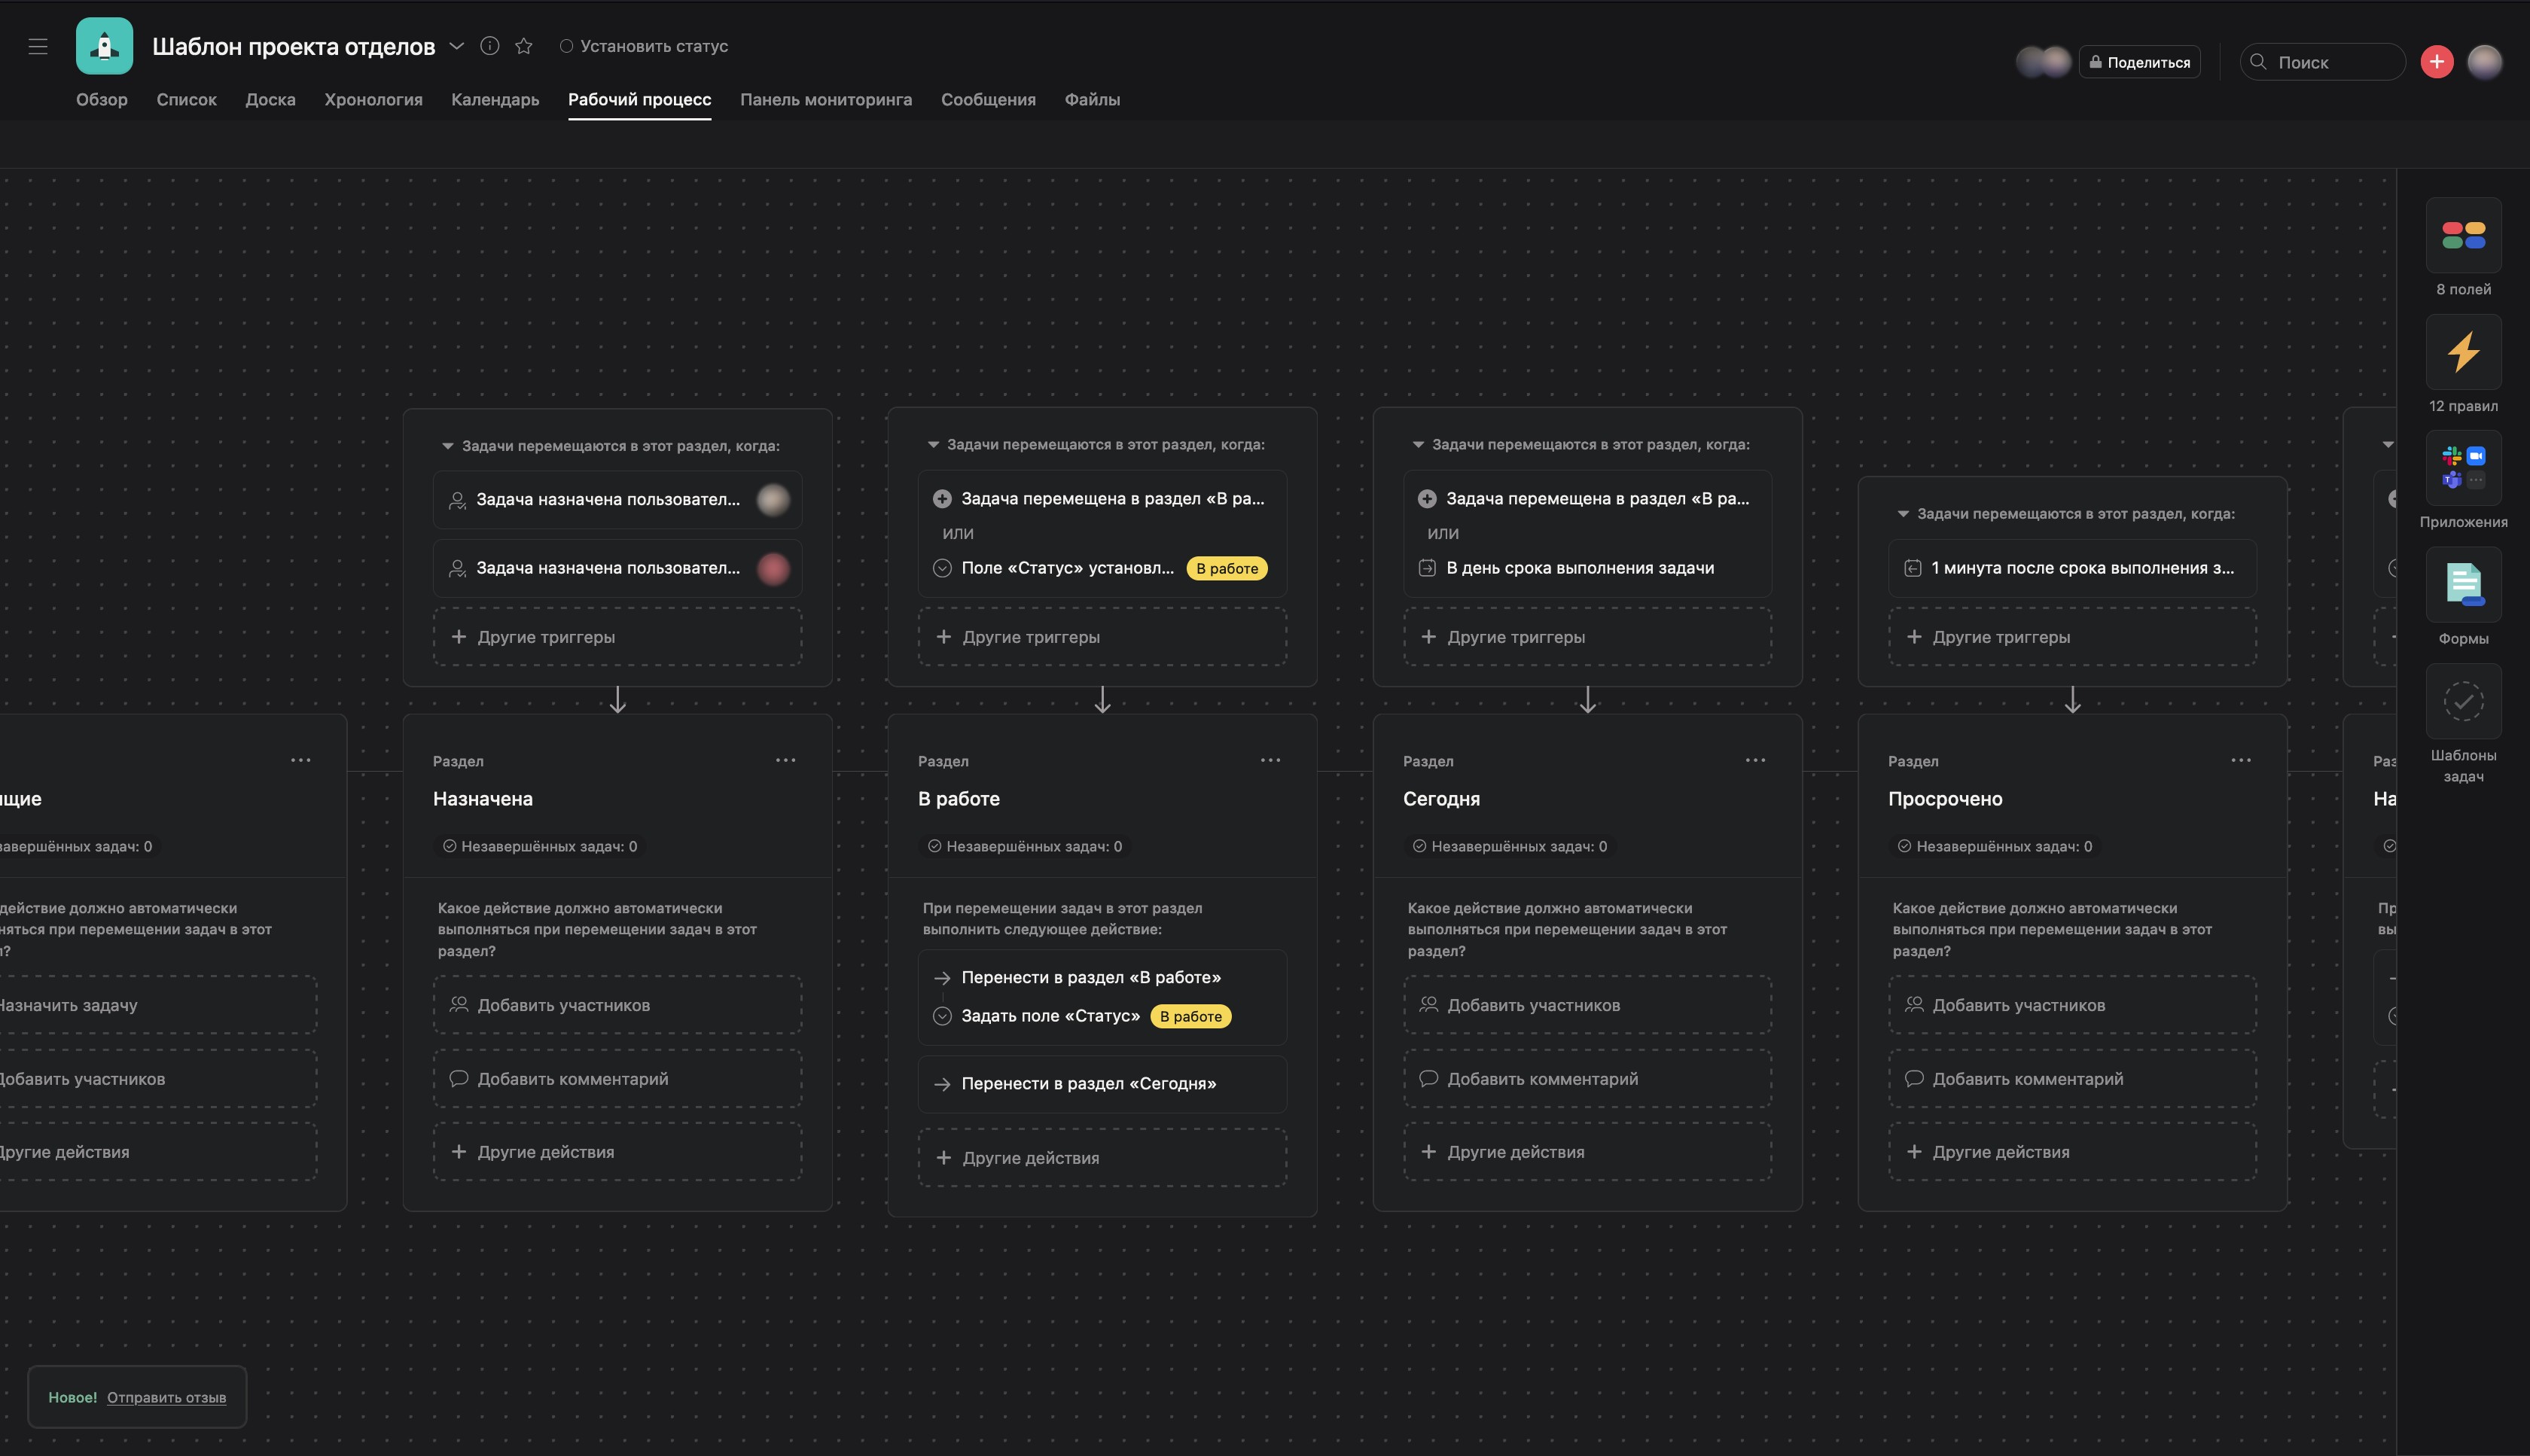The image size is (2530, 1456).
Task: Open the «1 минута после срока» trigger
Action: [x=2072, y=568]
